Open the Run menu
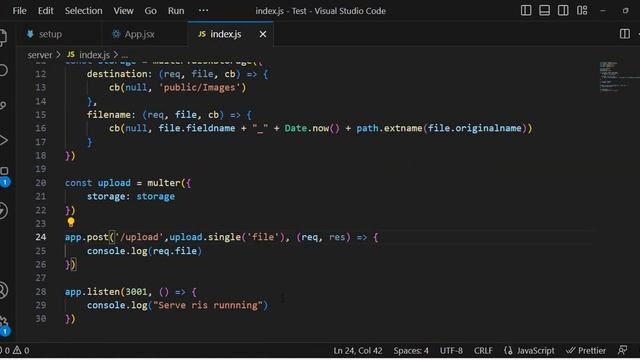 point(176,11)
